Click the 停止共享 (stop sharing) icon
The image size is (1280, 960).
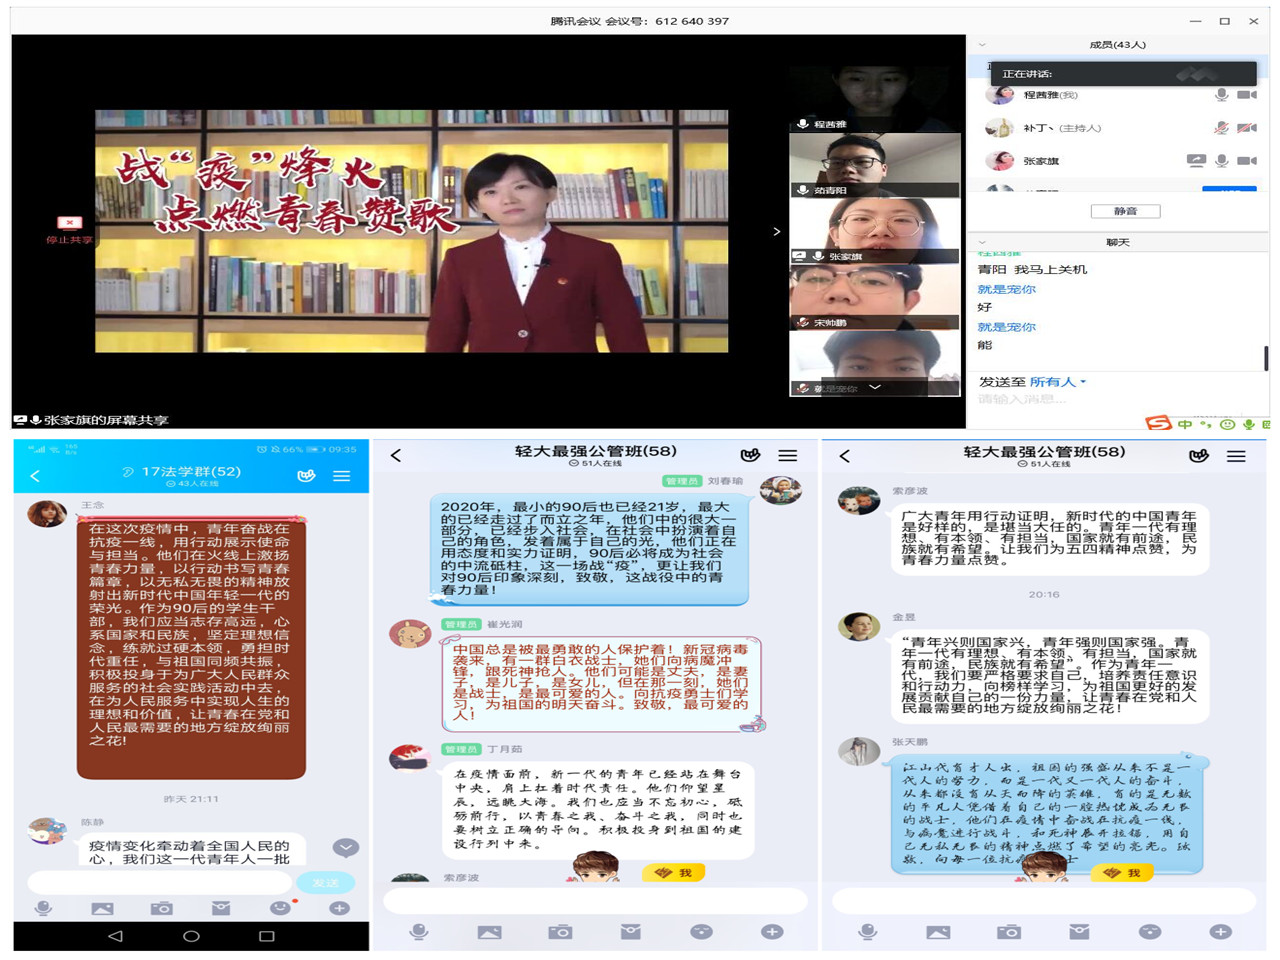[69, 223]
